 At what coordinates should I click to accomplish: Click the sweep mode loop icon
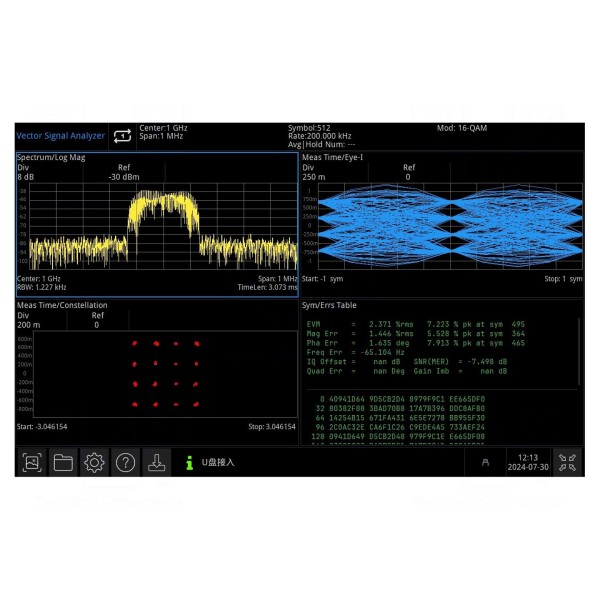coord(122,136)
